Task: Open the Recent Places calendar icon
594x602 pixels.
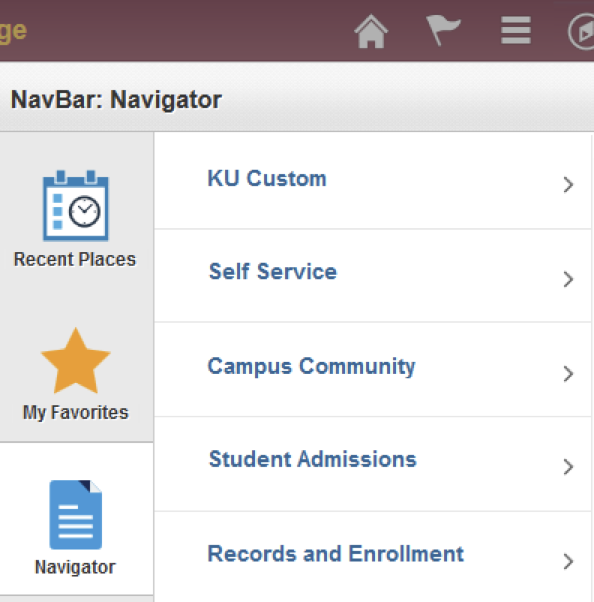Action: [x=76, y=205]
